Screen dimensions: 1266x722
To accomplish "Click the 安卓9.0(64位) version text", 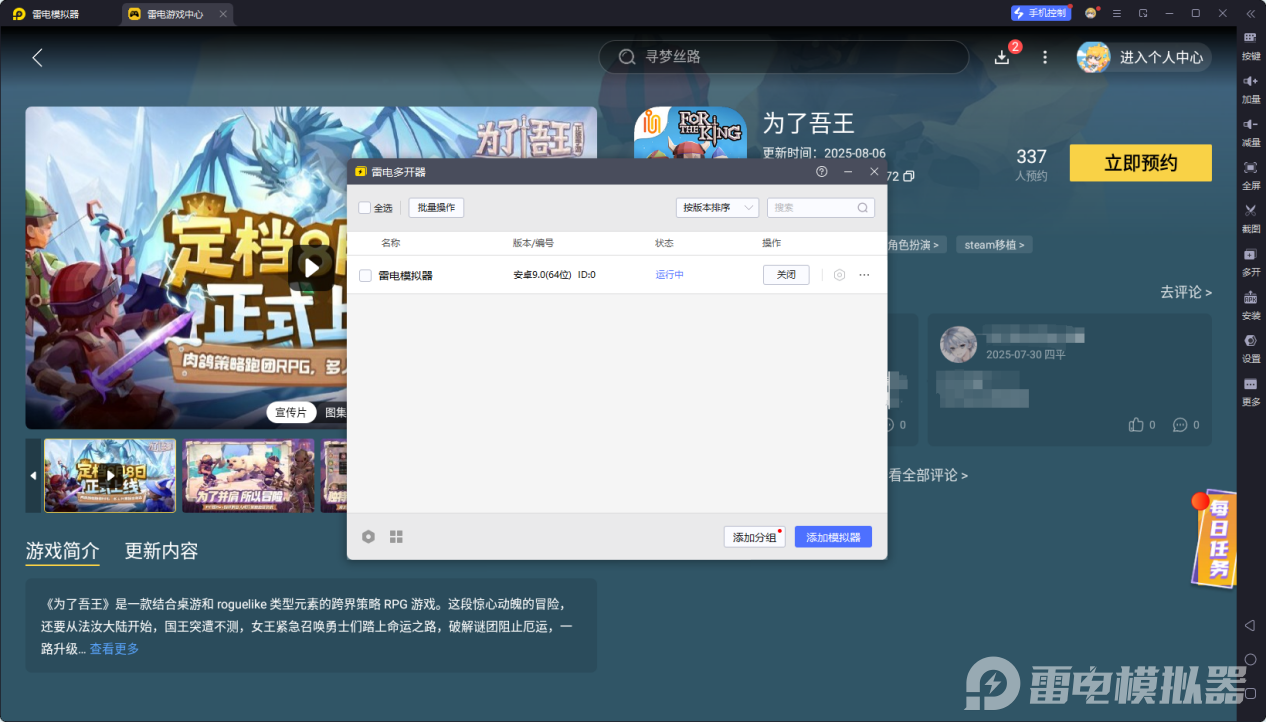I will tap(542, 275).
